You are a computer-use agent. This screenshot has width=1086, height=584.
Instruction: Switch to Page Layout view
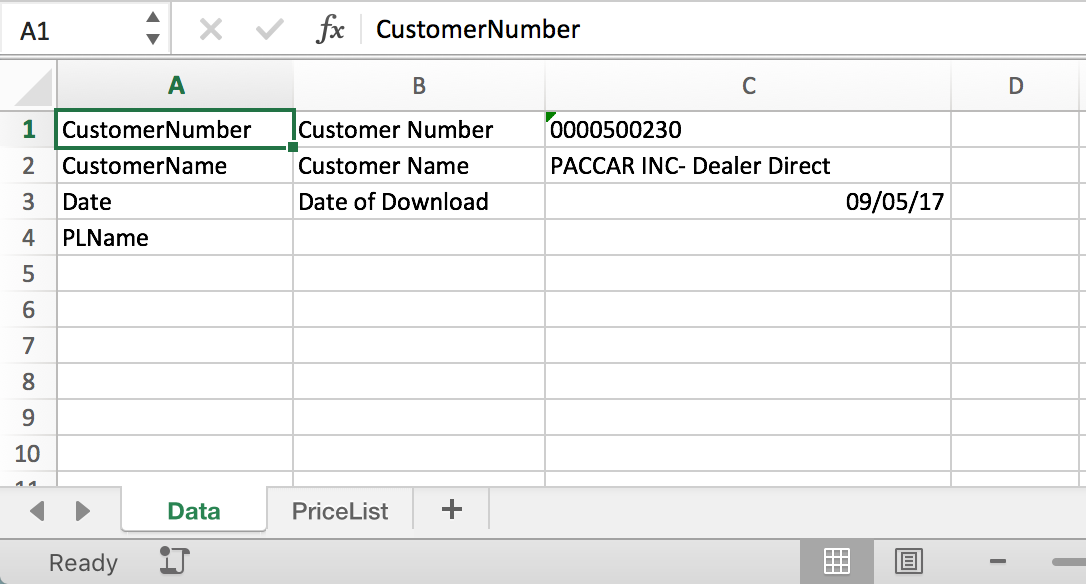click(x=908, y=562)
